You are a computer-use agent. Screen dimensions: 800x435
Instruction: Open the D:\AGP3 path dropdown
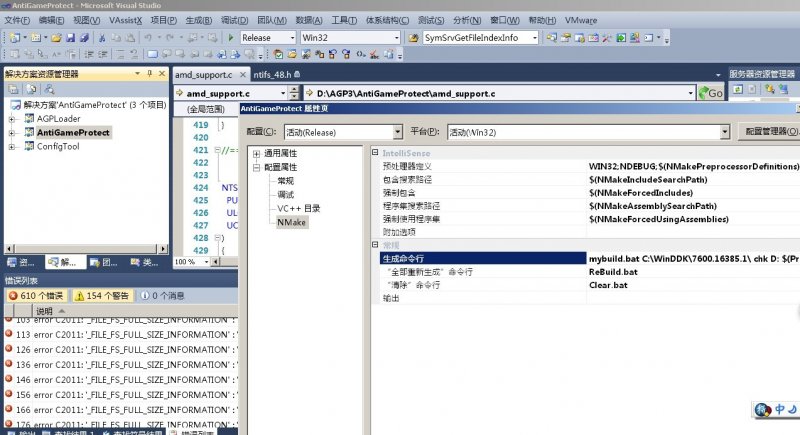pyautogui.click(x=690, y=93)
